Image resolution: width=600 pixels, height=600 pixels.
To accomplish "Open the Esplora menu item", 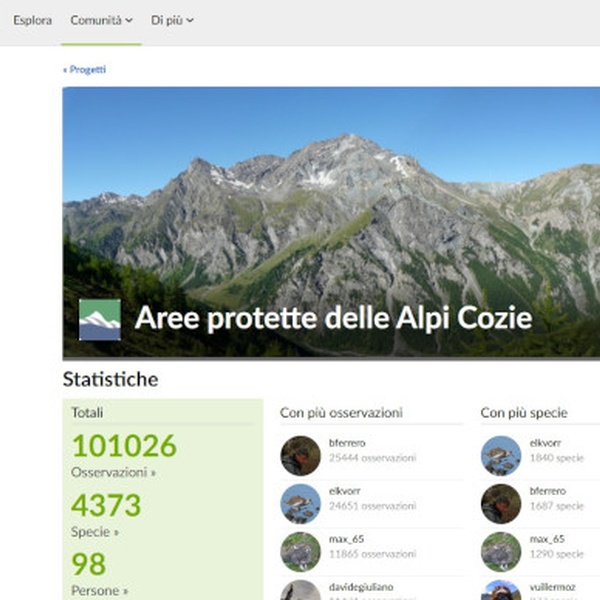I will point(33,20).
